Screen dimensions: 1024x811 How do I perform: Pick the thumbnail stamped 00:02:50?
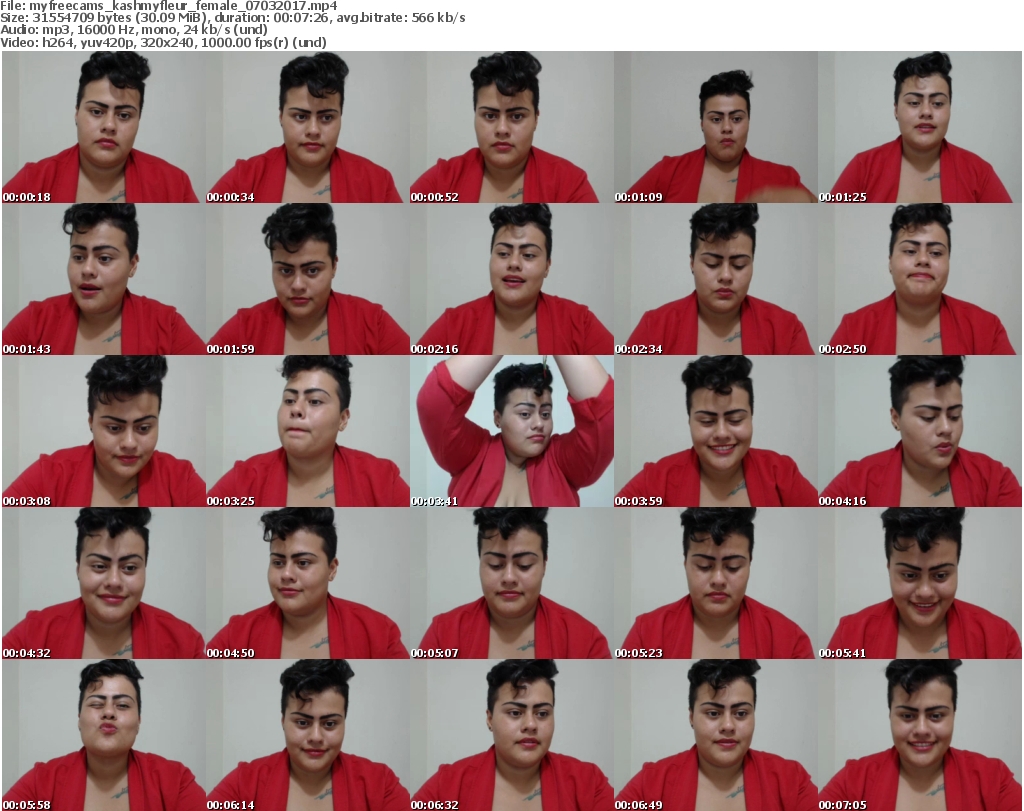tap(920, 279)
